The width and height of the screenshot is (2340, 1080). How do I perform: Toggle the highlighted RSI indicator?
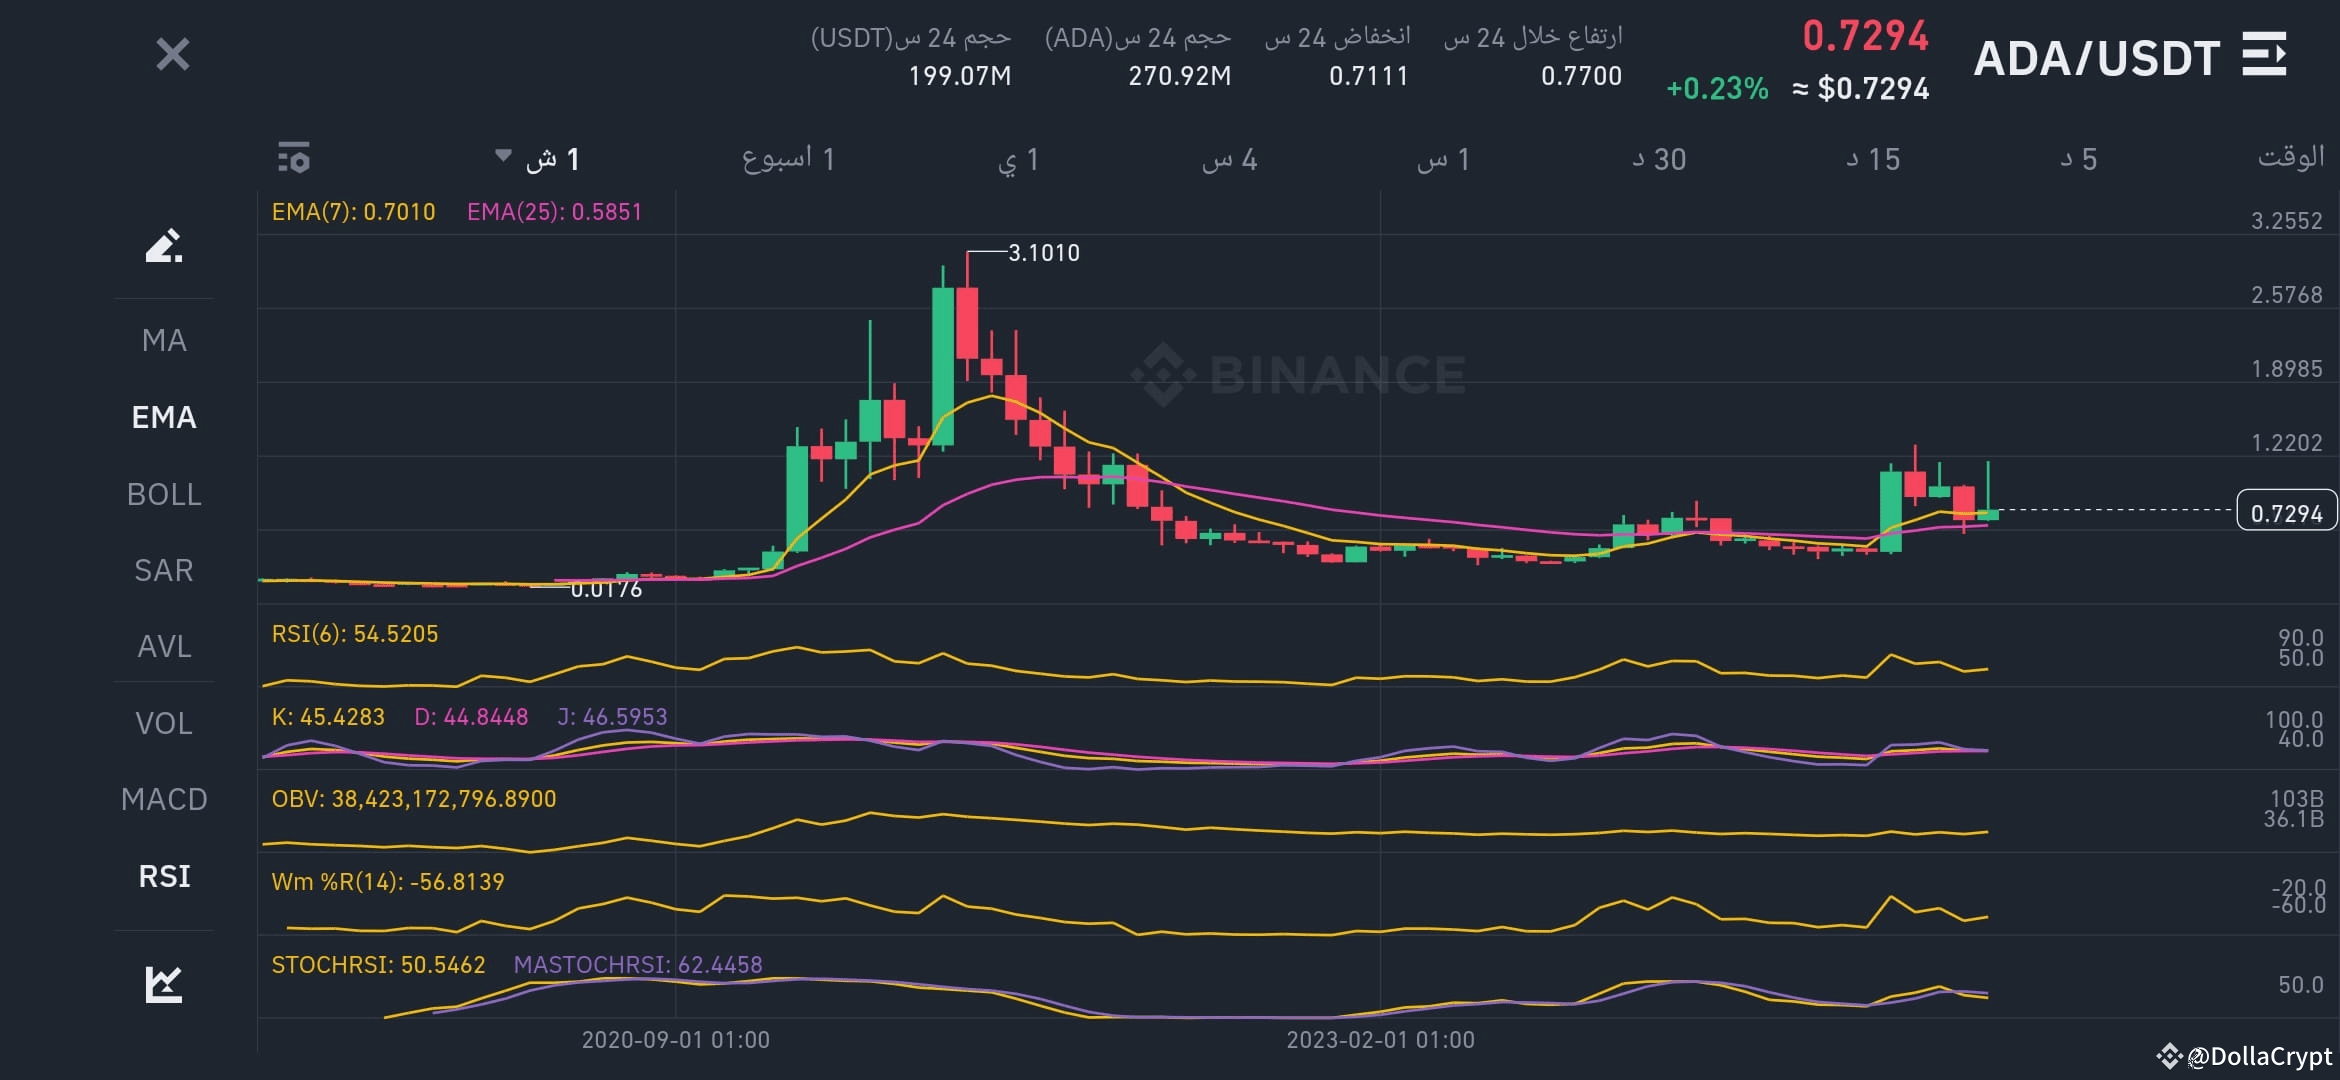point(164,876)
